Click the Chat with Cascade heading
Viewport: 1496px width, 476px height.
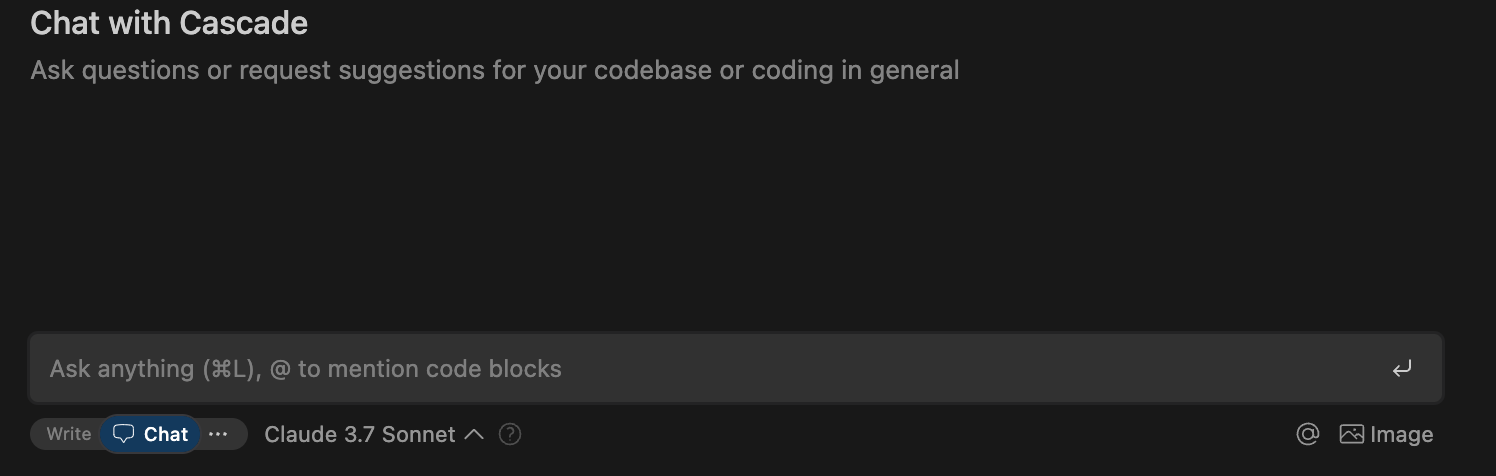point(169,23)
